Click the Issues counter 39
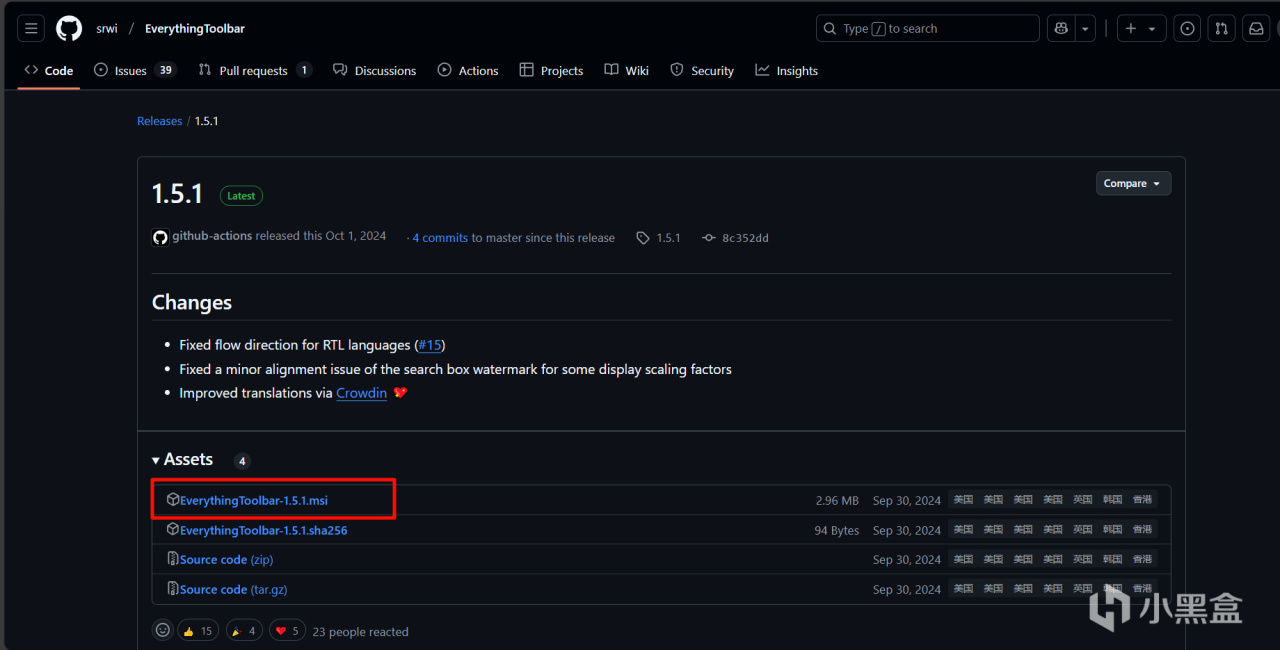This screenshot has width=1280, height=650. [x=166, y=70]
